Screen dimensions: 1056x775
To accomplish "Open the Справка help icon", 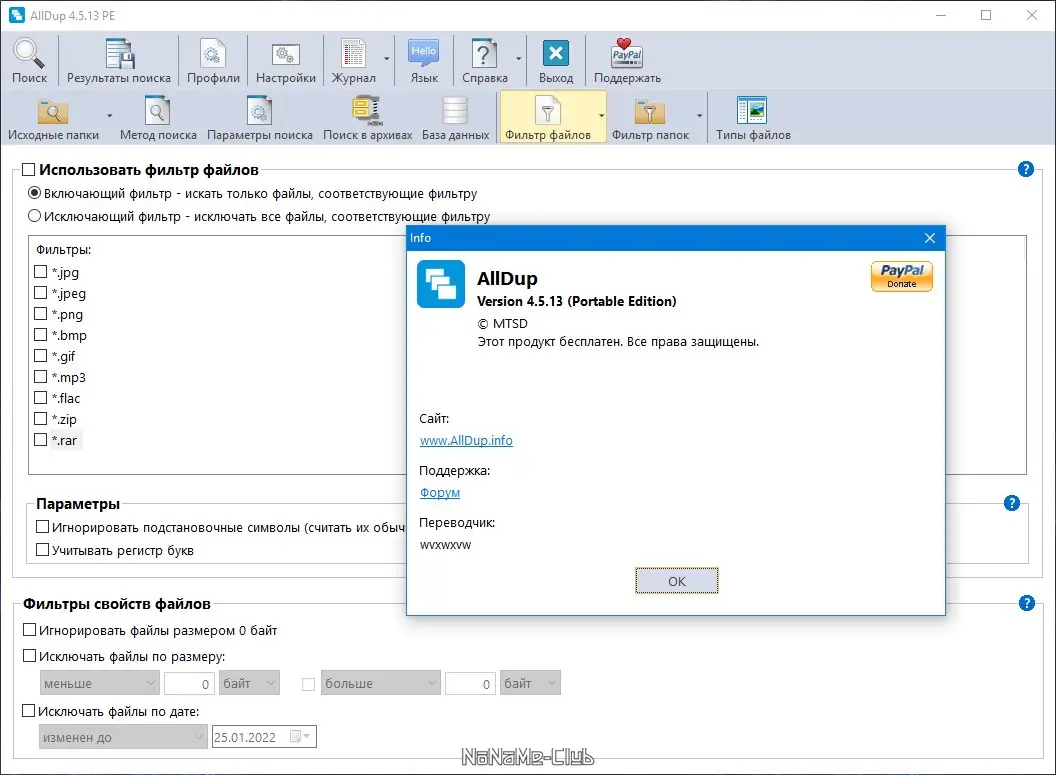I will (484, 61).
